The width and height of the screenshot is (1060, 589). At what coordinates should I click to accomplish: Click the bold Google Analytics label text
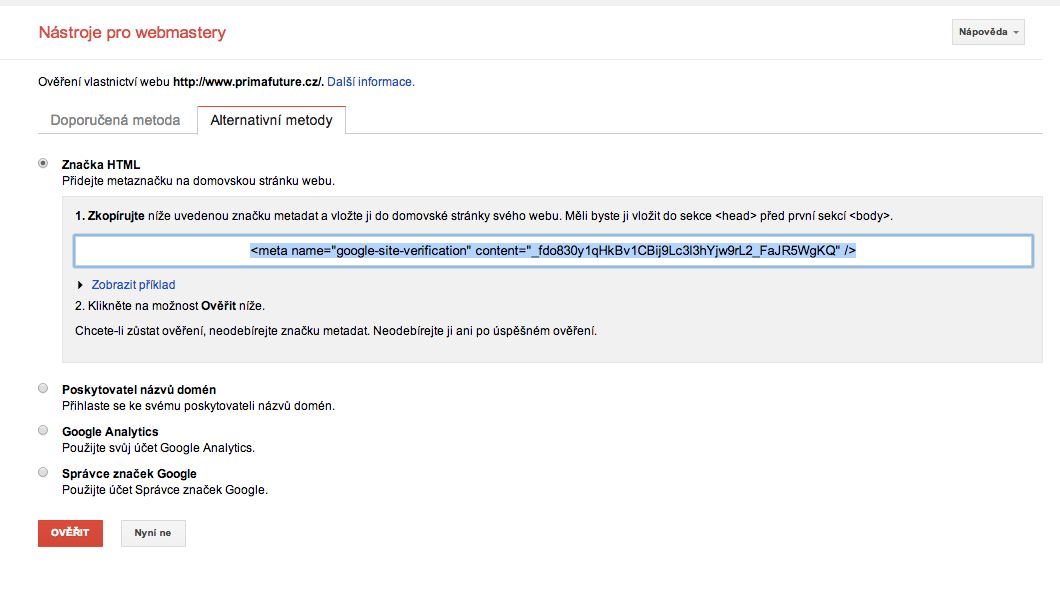pos(110,431)
